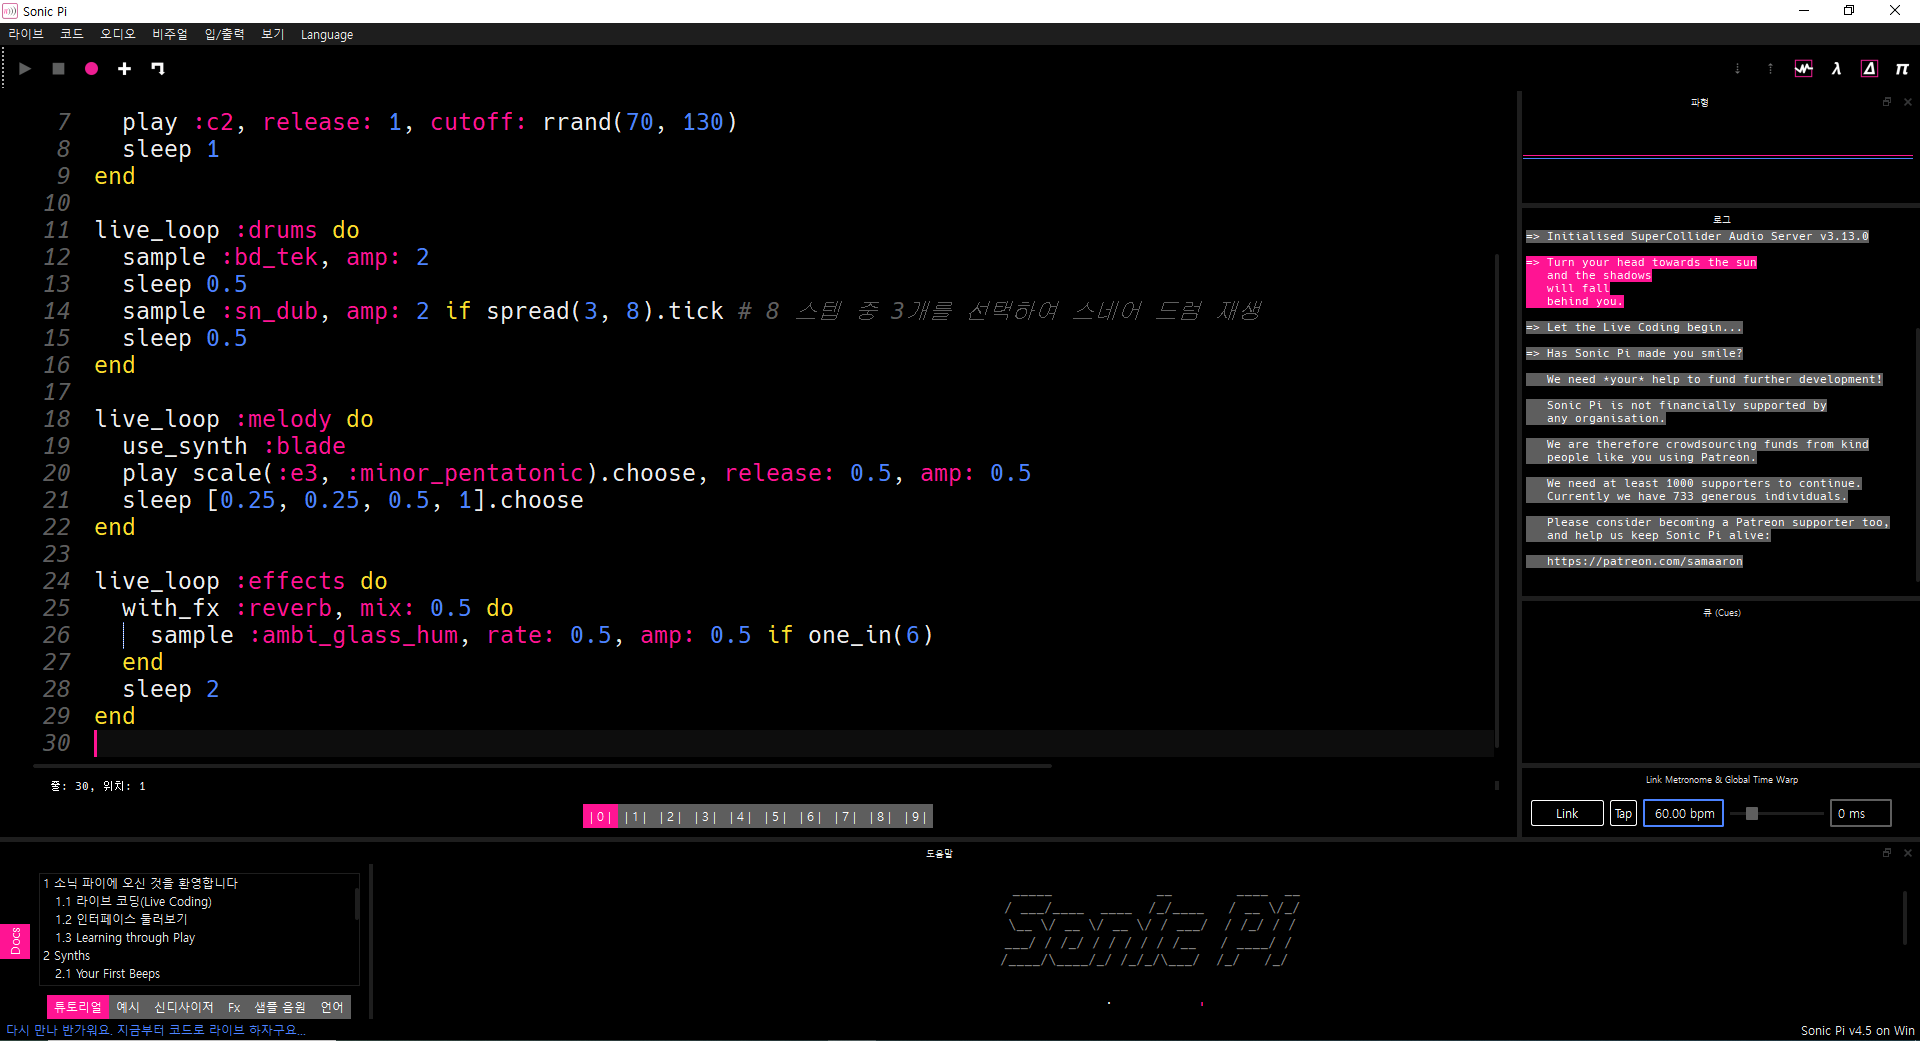Open the 오디오 menu

point(117,34)
